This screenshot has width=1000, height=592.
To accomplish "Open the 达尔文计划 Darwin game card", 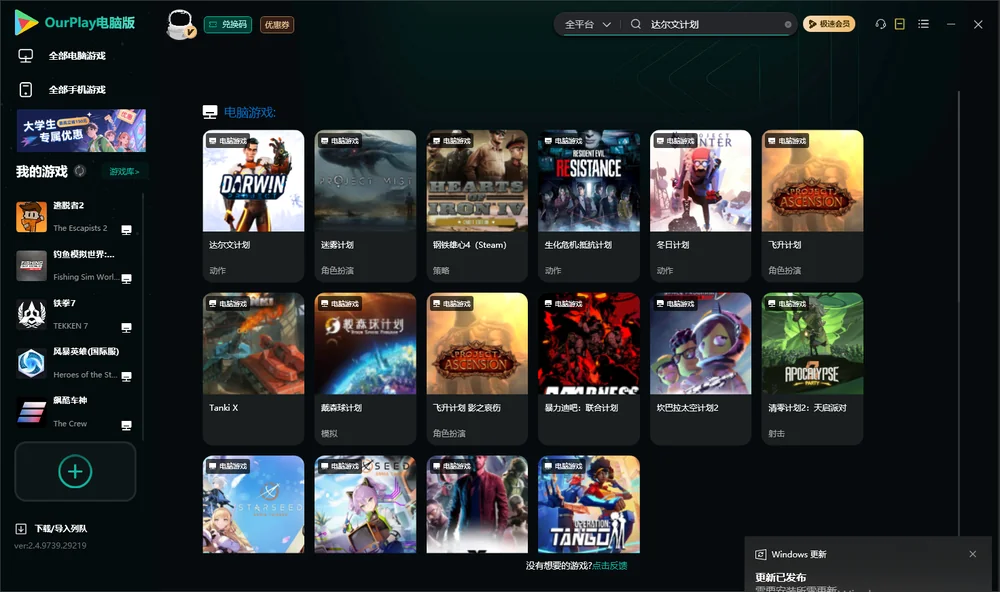I will [x=253, y=205].
